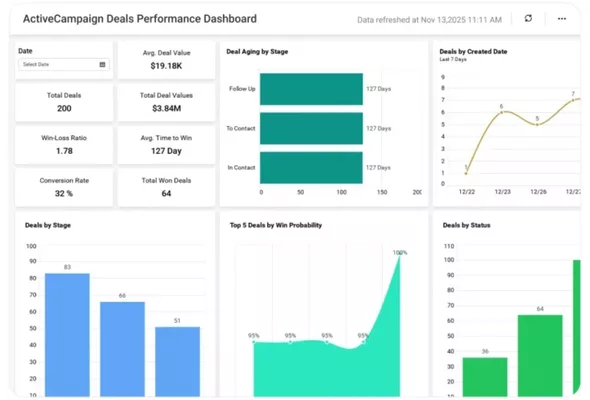
Task: Click the green bar labeled 36
Action: (x=485, y=377)
